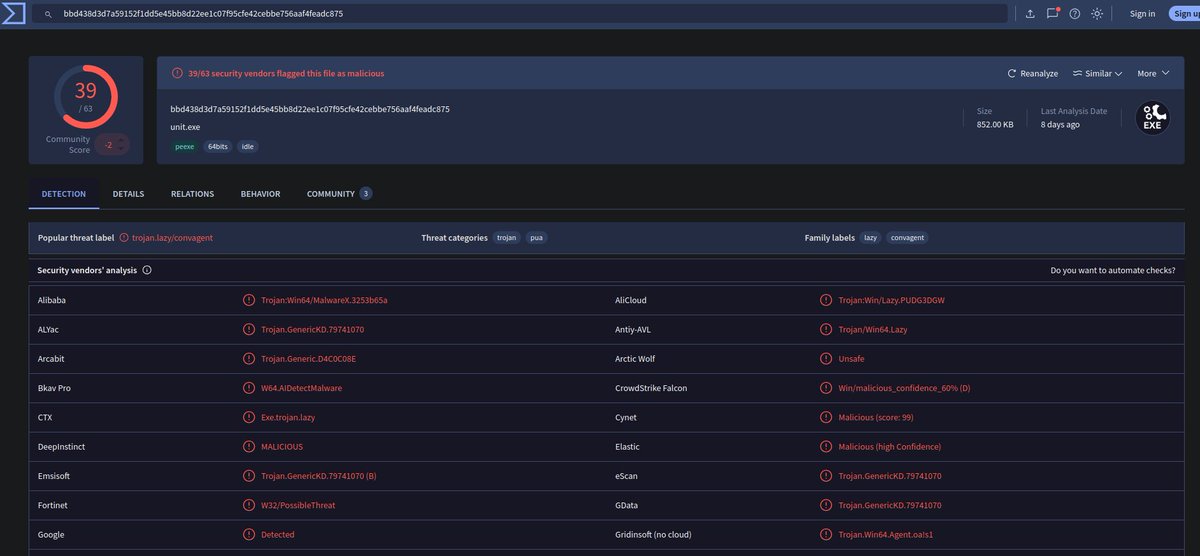Viewport: 1200px width, 556px height.
Task: Click Malicious (score: 99) text
Action: [x=876, y=417]
